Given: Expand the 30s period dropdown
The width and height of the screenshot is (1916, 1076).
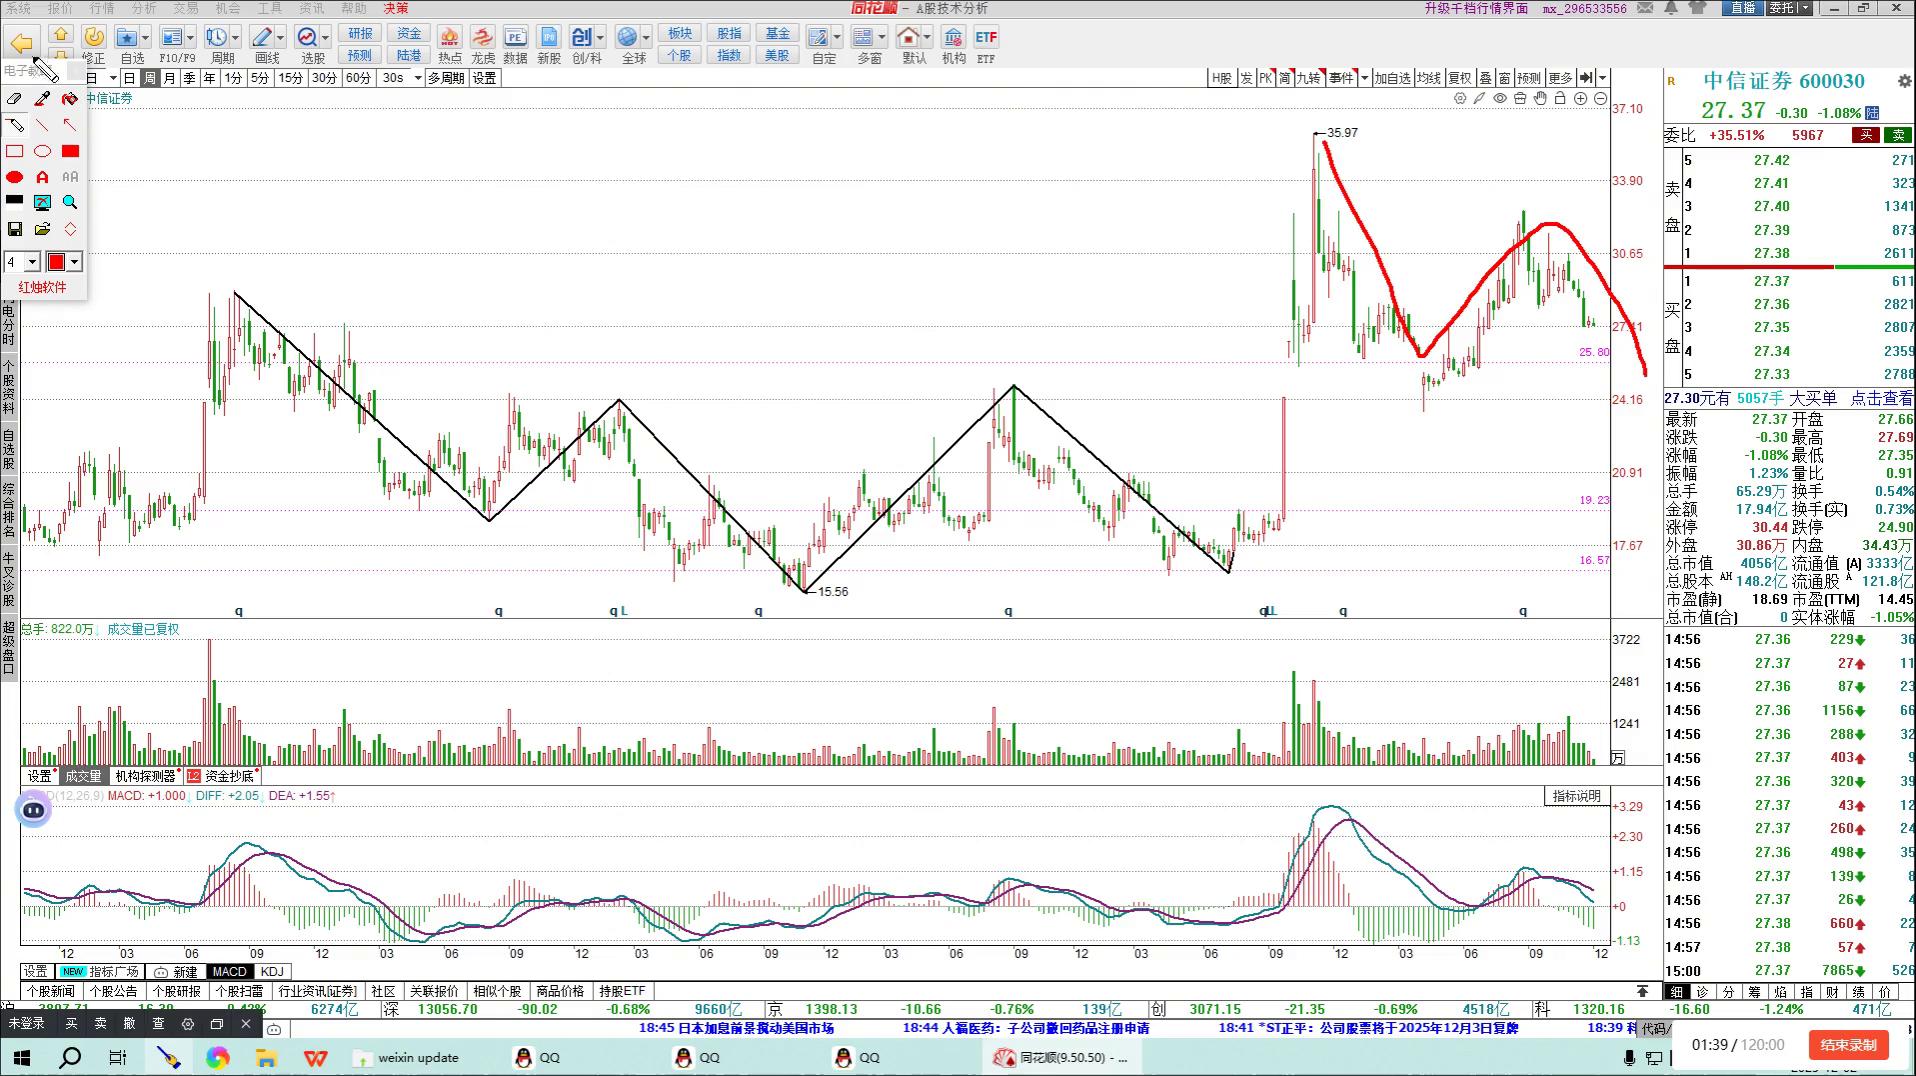Looking at the screenshot, I should pyautogui.click(x=417, y=78).
